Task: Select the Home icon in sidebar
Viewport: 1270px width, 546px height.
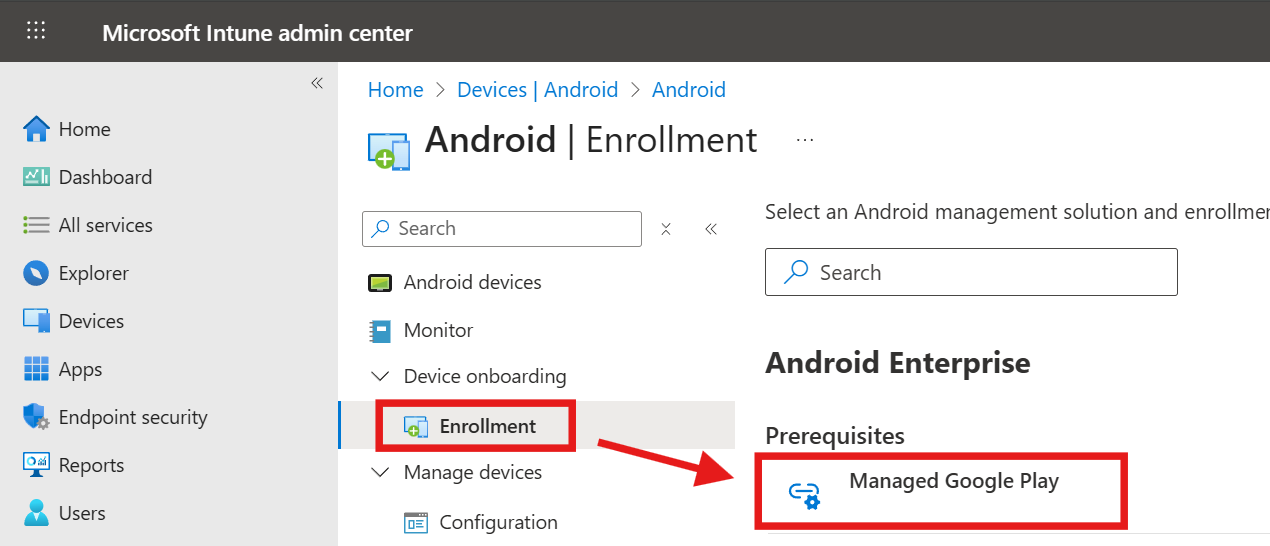Action: (36, 129)
